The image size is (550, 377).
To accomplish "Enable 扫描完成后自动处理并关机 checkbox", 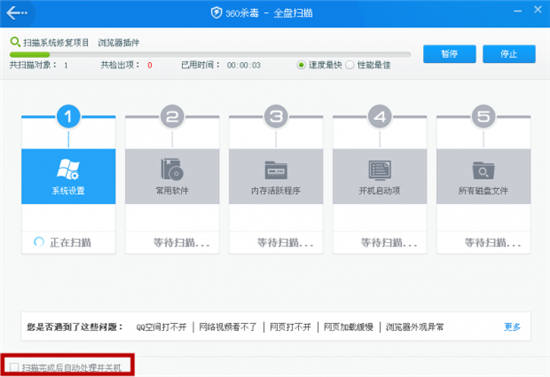I will [x=14, y=367].
